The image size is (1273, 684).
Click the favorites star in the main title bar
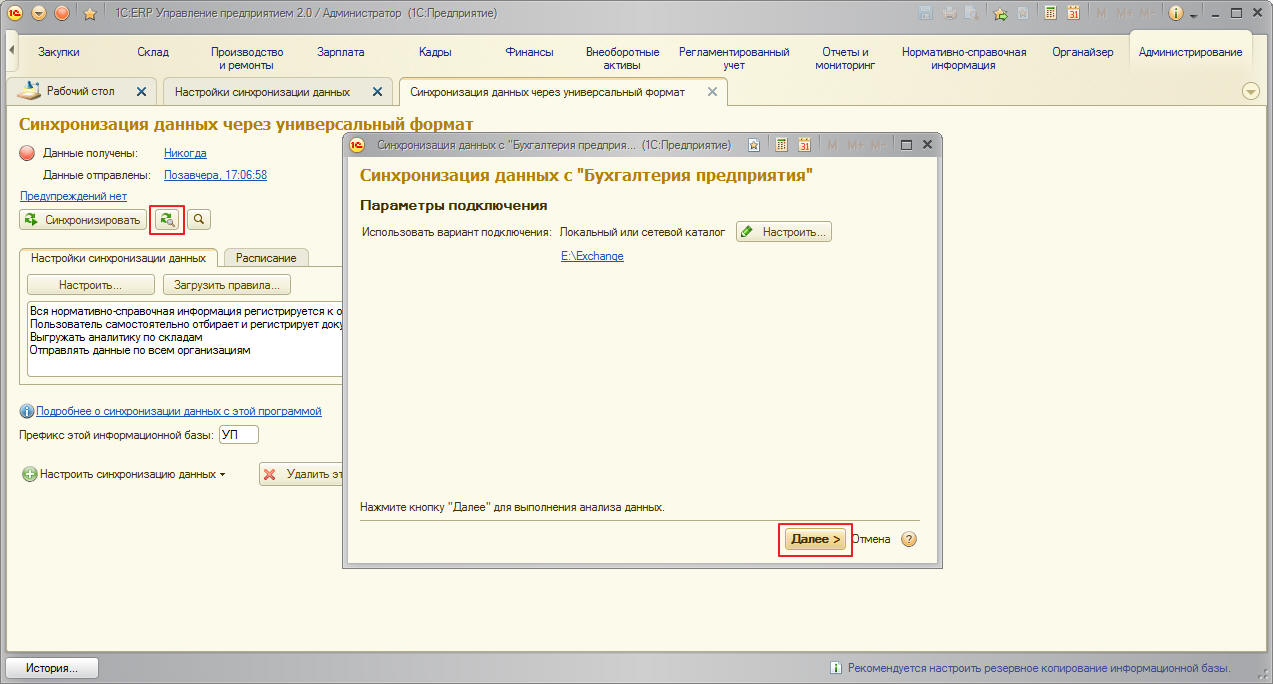click(x=90, y=13)
